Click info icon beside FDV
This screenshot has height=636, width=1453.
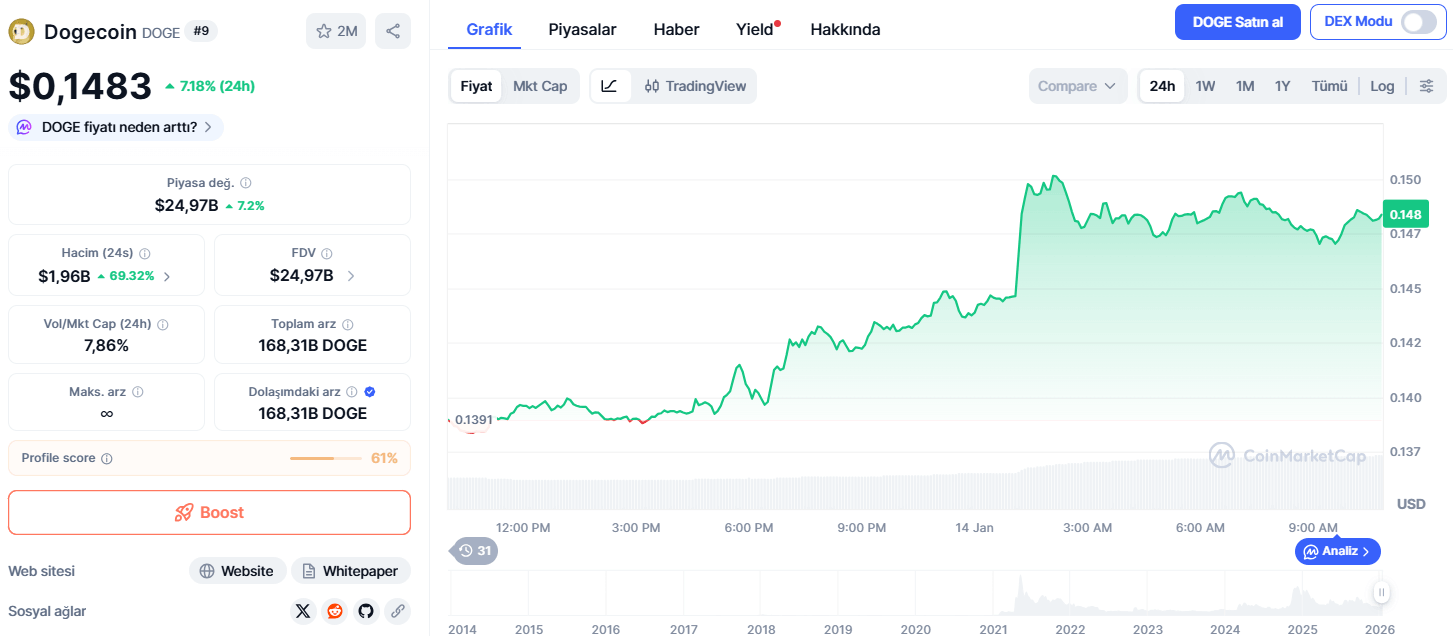(x=327, y=254)
